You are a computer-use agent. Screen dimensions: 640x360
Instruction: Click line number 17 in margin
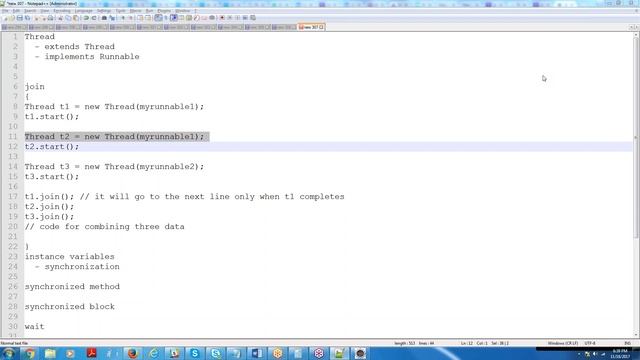[x=13, y=197]
